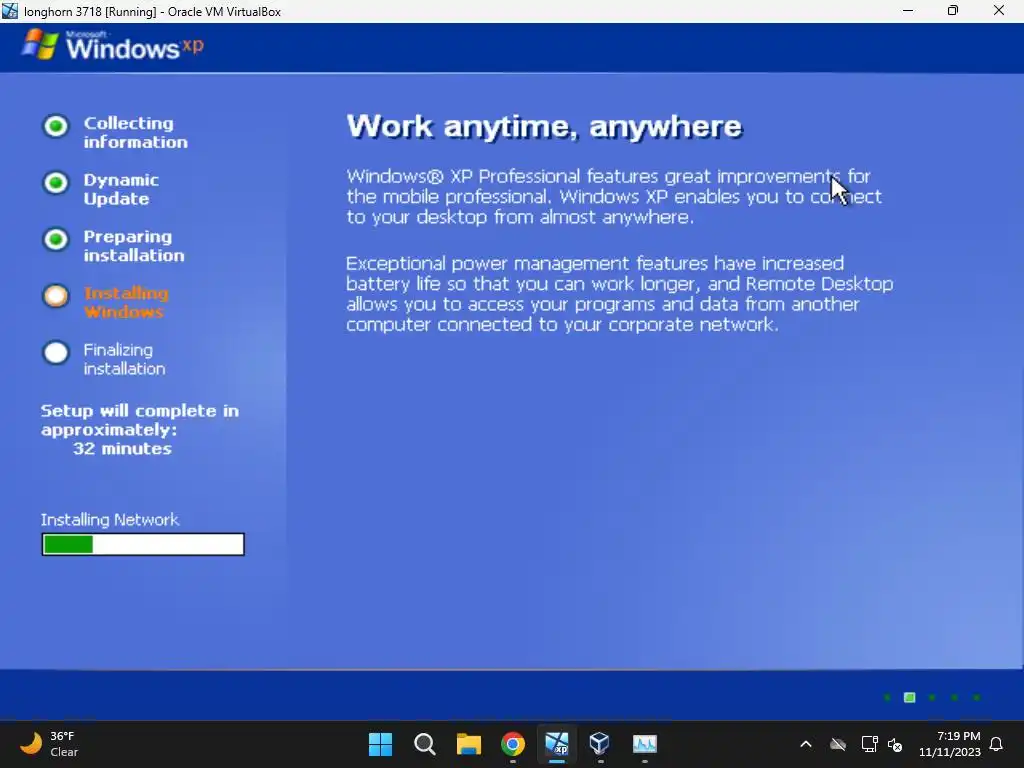This screenshot has width=1024, height=768.
Task: Click the Dynamic Update step indicator
Action: coord(56,183)
